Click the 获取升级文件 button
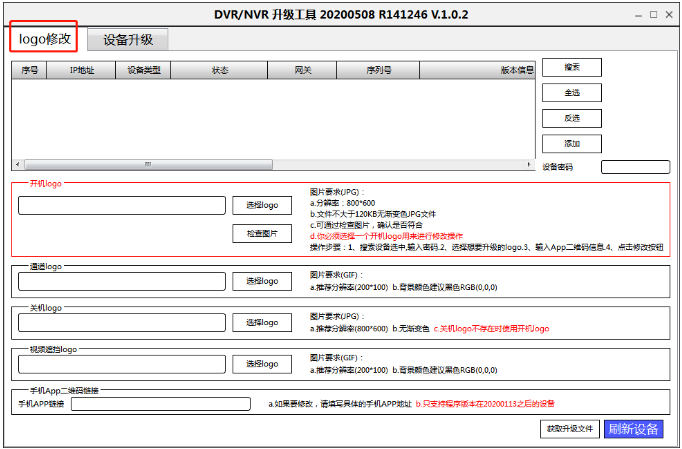The height and width of the screenshot is (449, 682). tap(570, 429)
